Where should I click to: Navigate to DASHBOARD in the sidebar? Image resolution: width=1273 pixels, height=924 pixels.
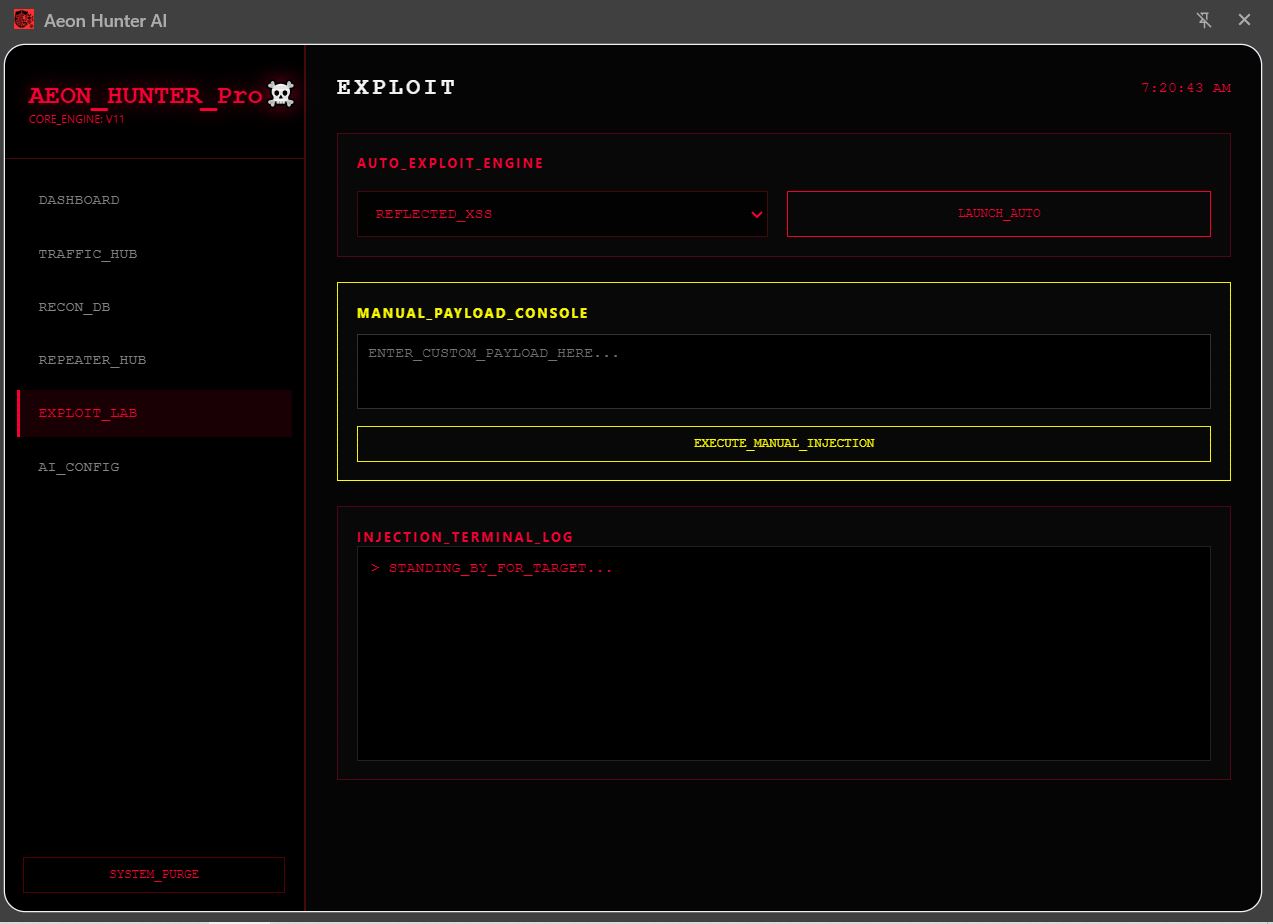click(79, 200)
